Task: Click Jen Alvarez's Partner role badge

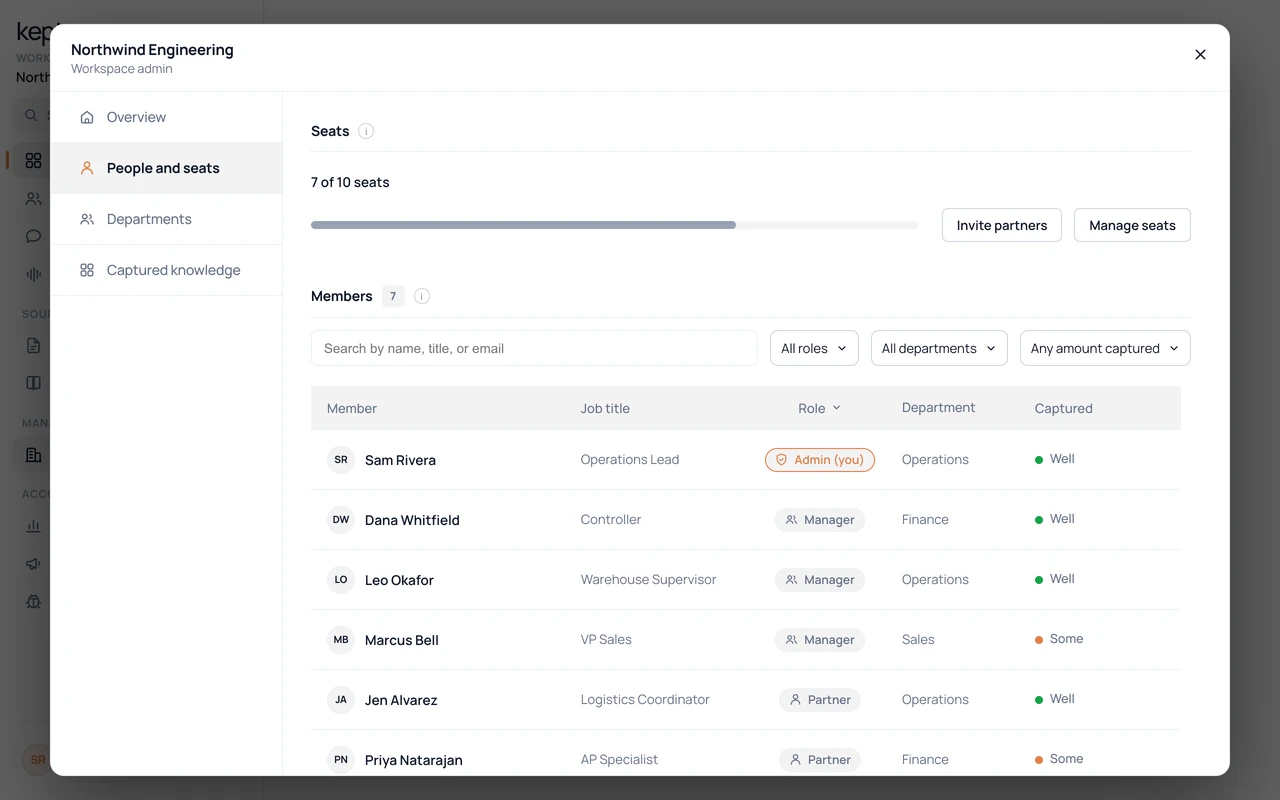Action: click(820, 700)
